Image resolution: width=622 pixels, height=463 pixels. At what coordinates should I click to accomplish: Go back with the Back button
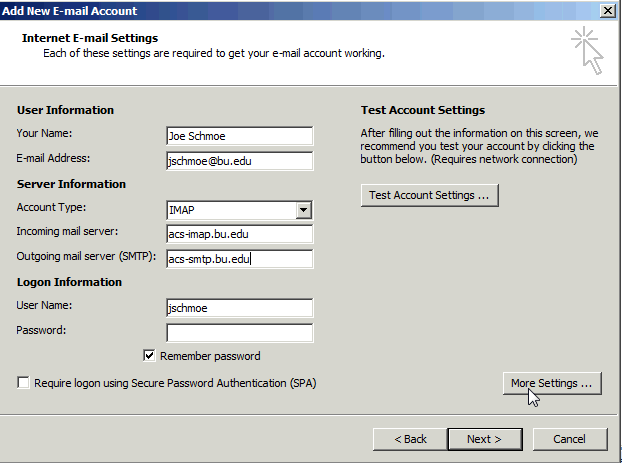410,439
